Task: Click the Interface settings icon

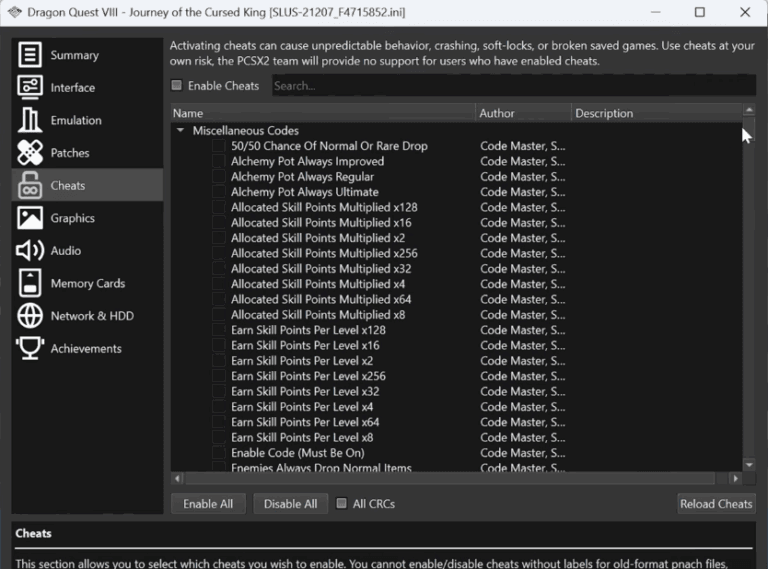Action: tap(30, 87)
